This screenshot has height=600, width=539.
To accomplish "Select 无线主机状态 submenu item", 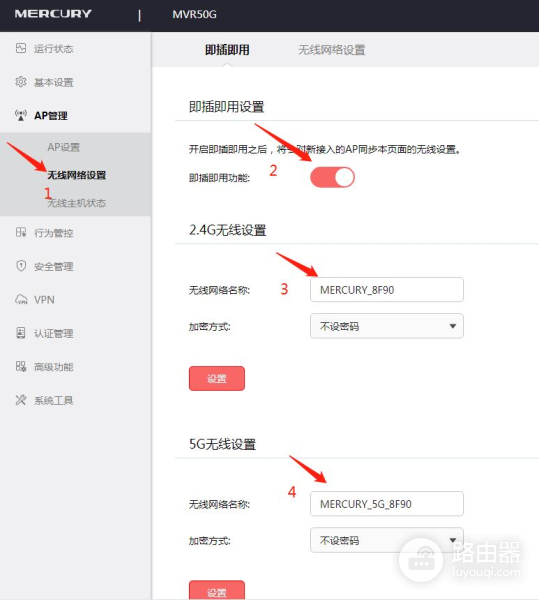I will click(x=77, y=203).
